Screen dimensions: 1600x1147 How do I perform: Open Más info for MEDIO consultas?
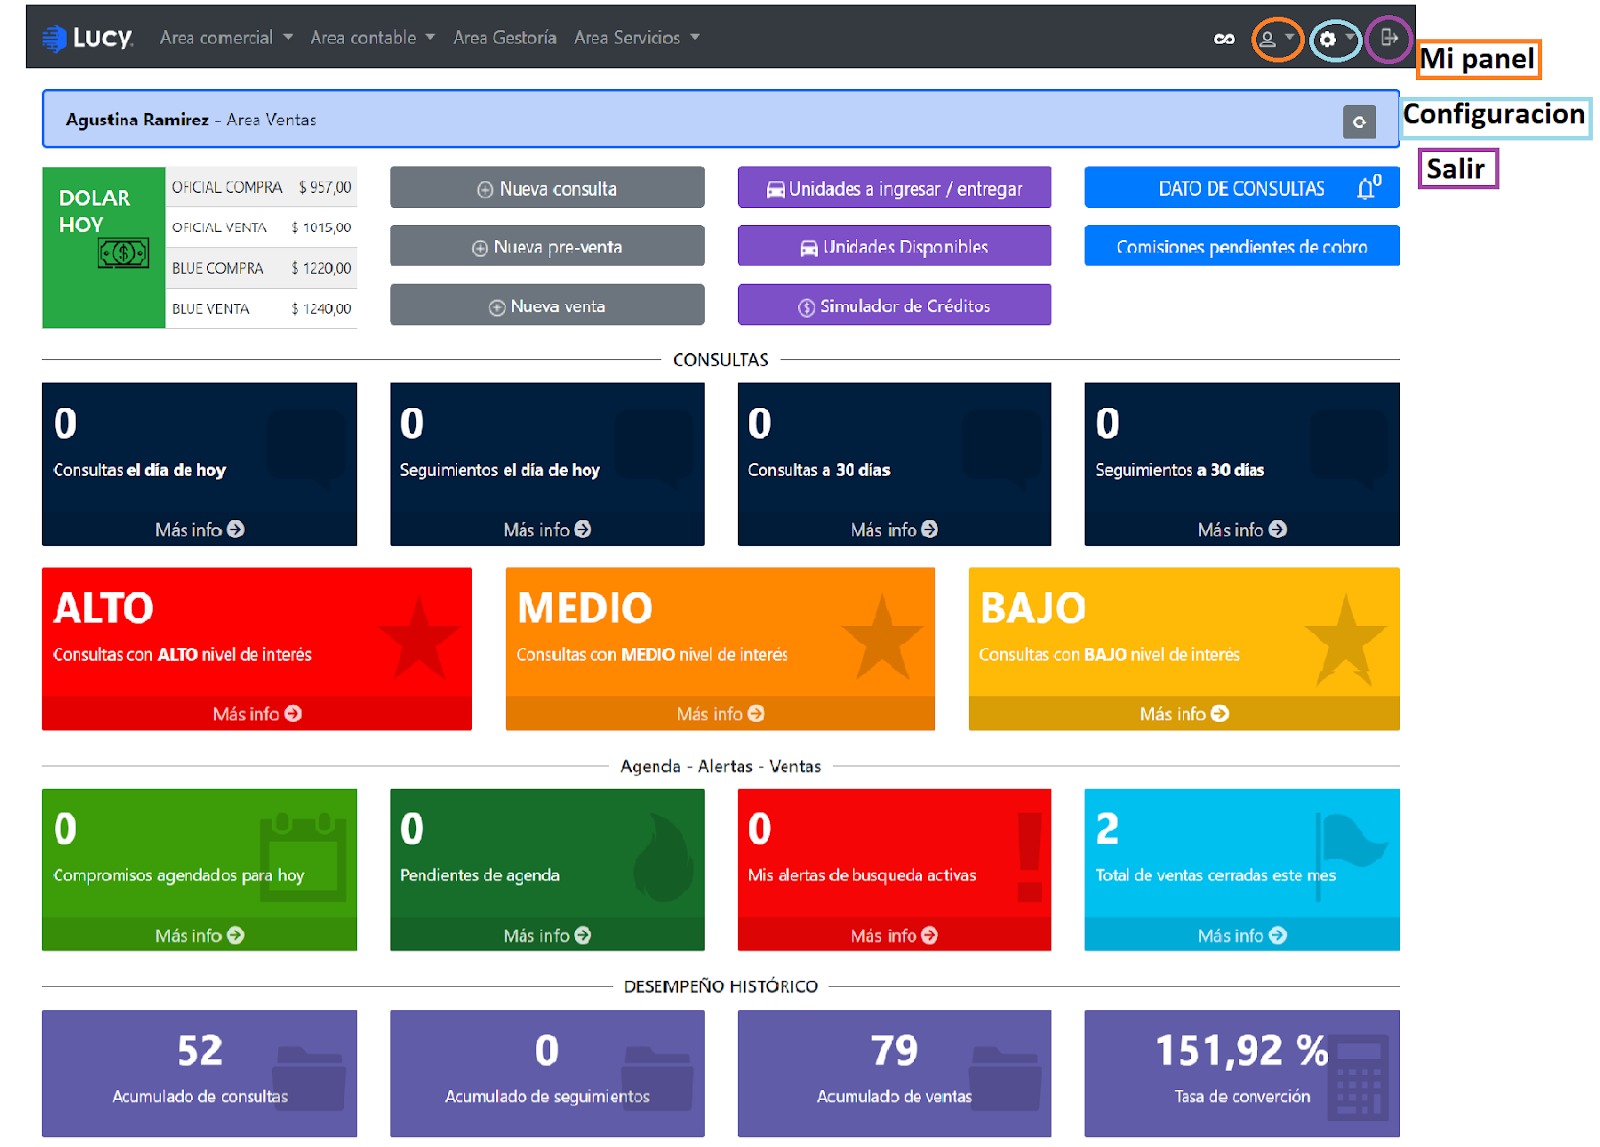click(720, 713)
